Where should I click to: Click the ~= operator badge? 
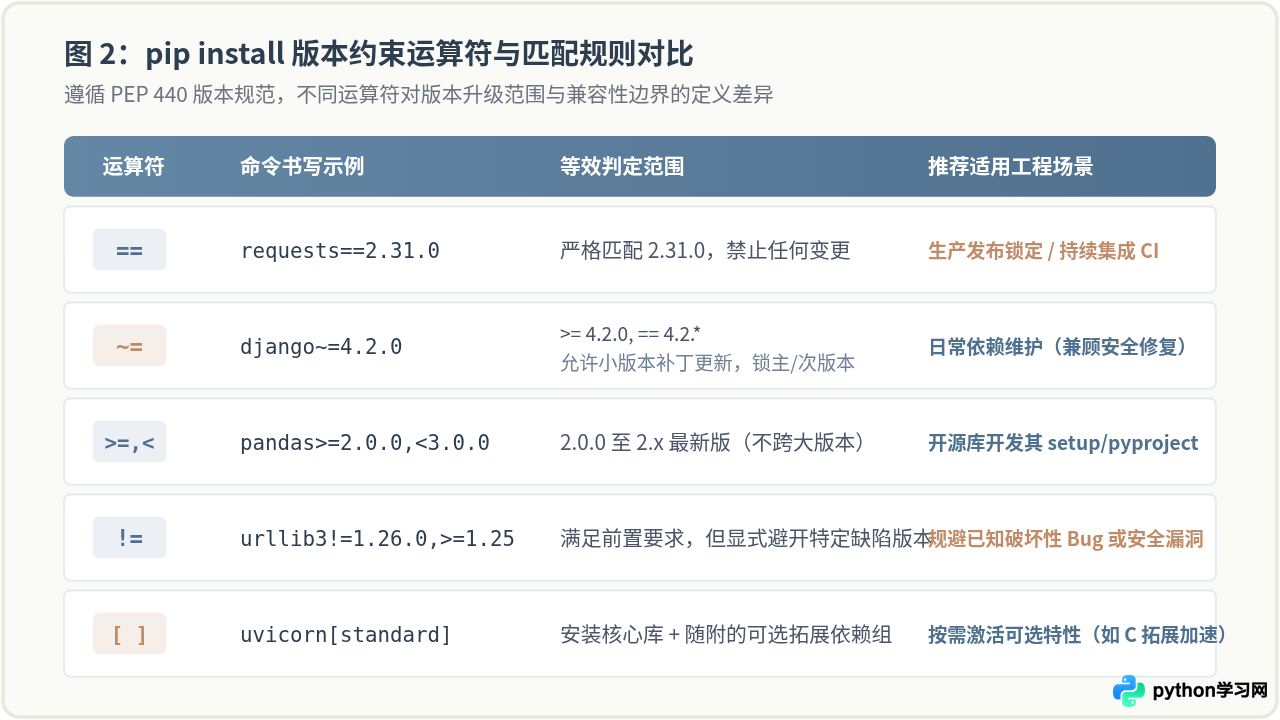pyautogui.click(x=129, y=346)
